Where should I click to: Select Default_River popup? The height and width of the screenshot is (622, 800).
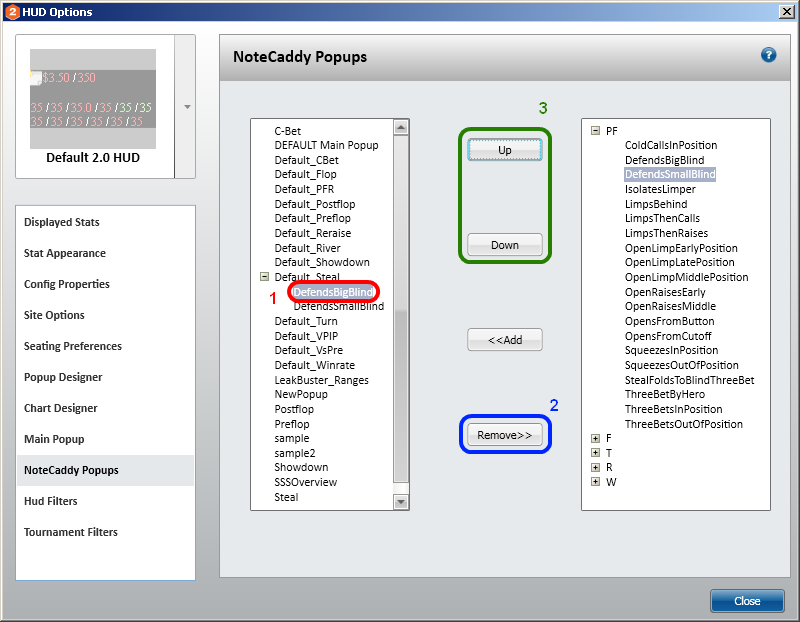(x=308, y=248)
